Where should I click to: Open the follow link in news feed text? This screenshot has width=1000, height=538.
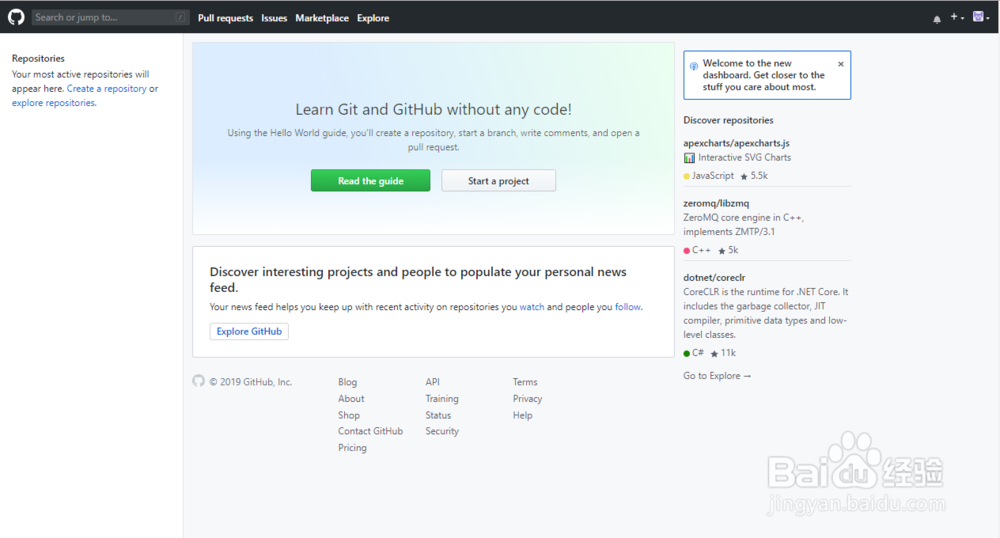628,307
